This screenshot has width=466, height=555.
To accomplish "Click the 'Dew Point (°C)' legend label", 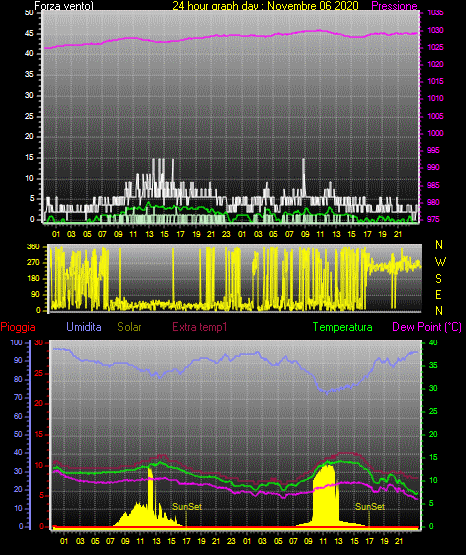I will pos(427,327).
